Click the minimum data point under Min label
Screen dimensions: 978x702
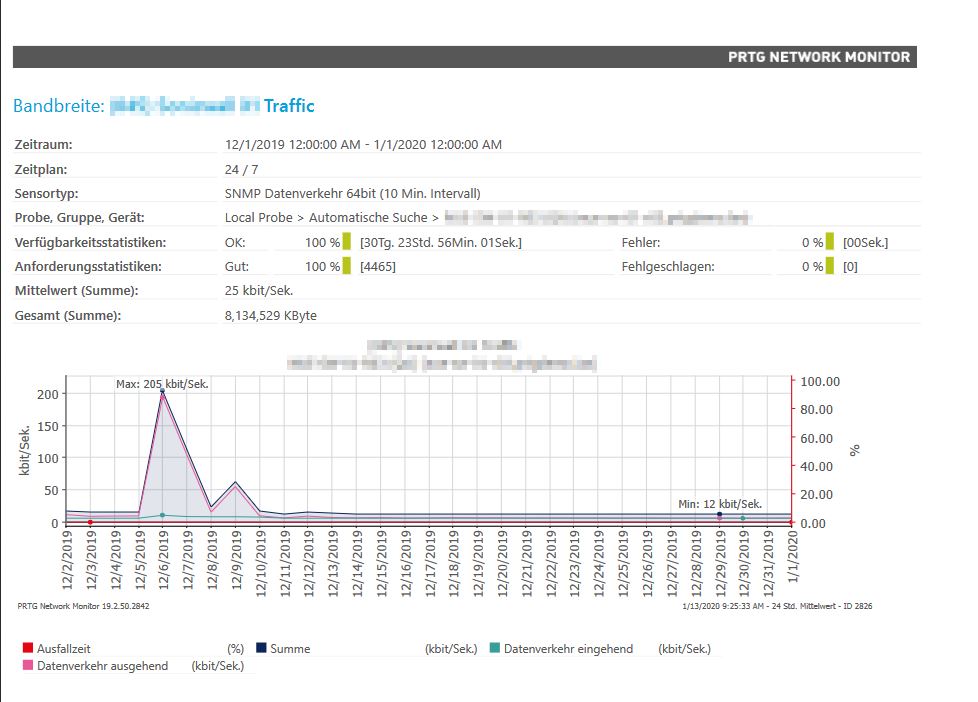(x=719, y=514)
